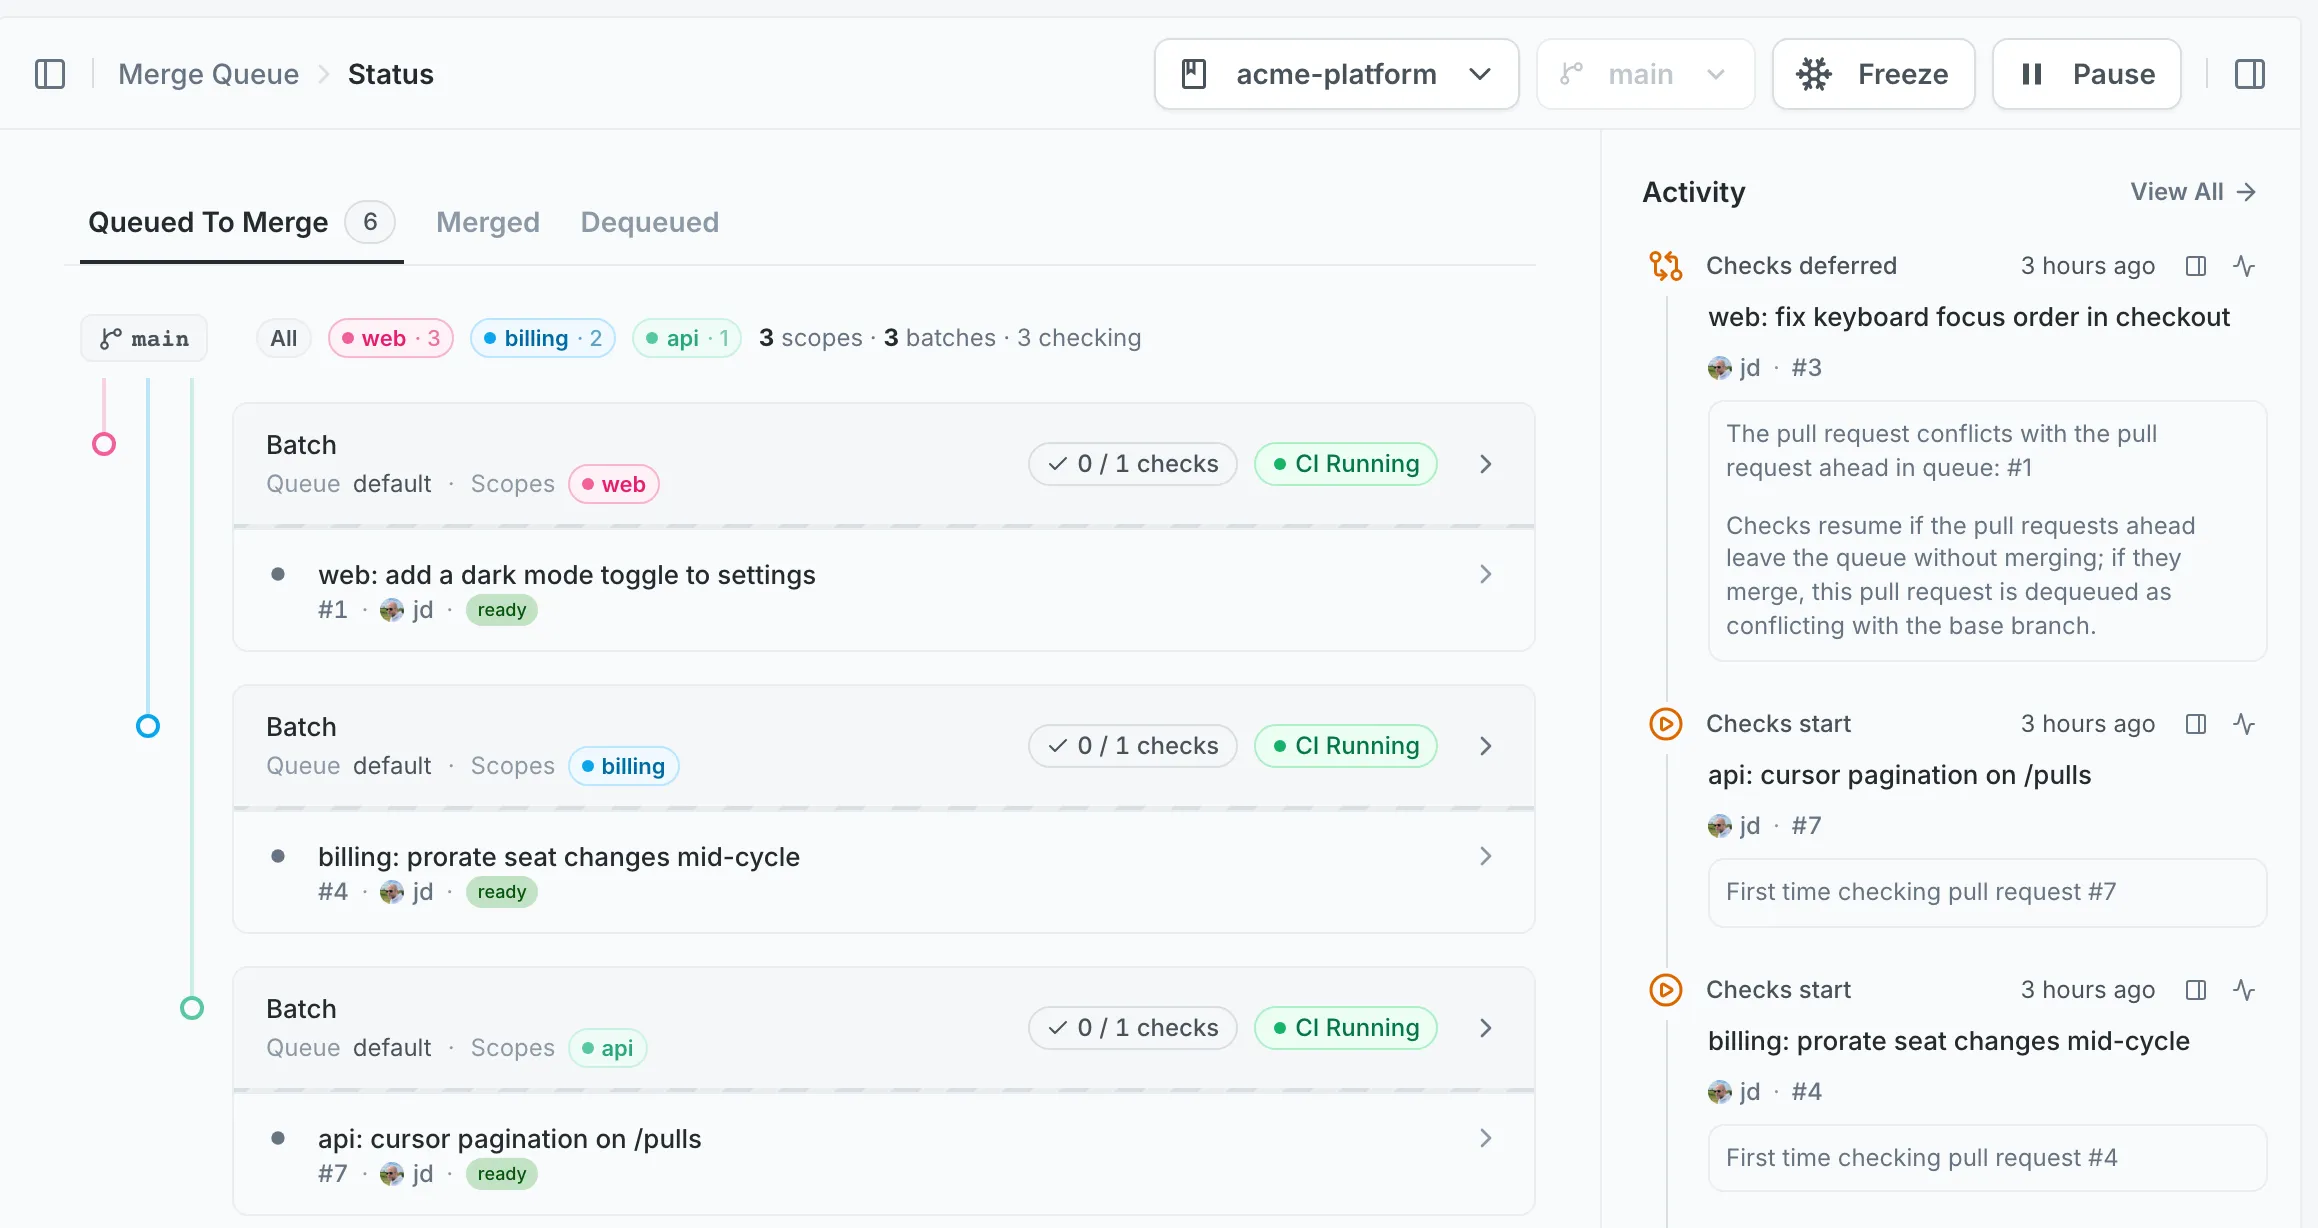Expand the billing batch chevron
2318x1228 pixels.
[1486, 746]
